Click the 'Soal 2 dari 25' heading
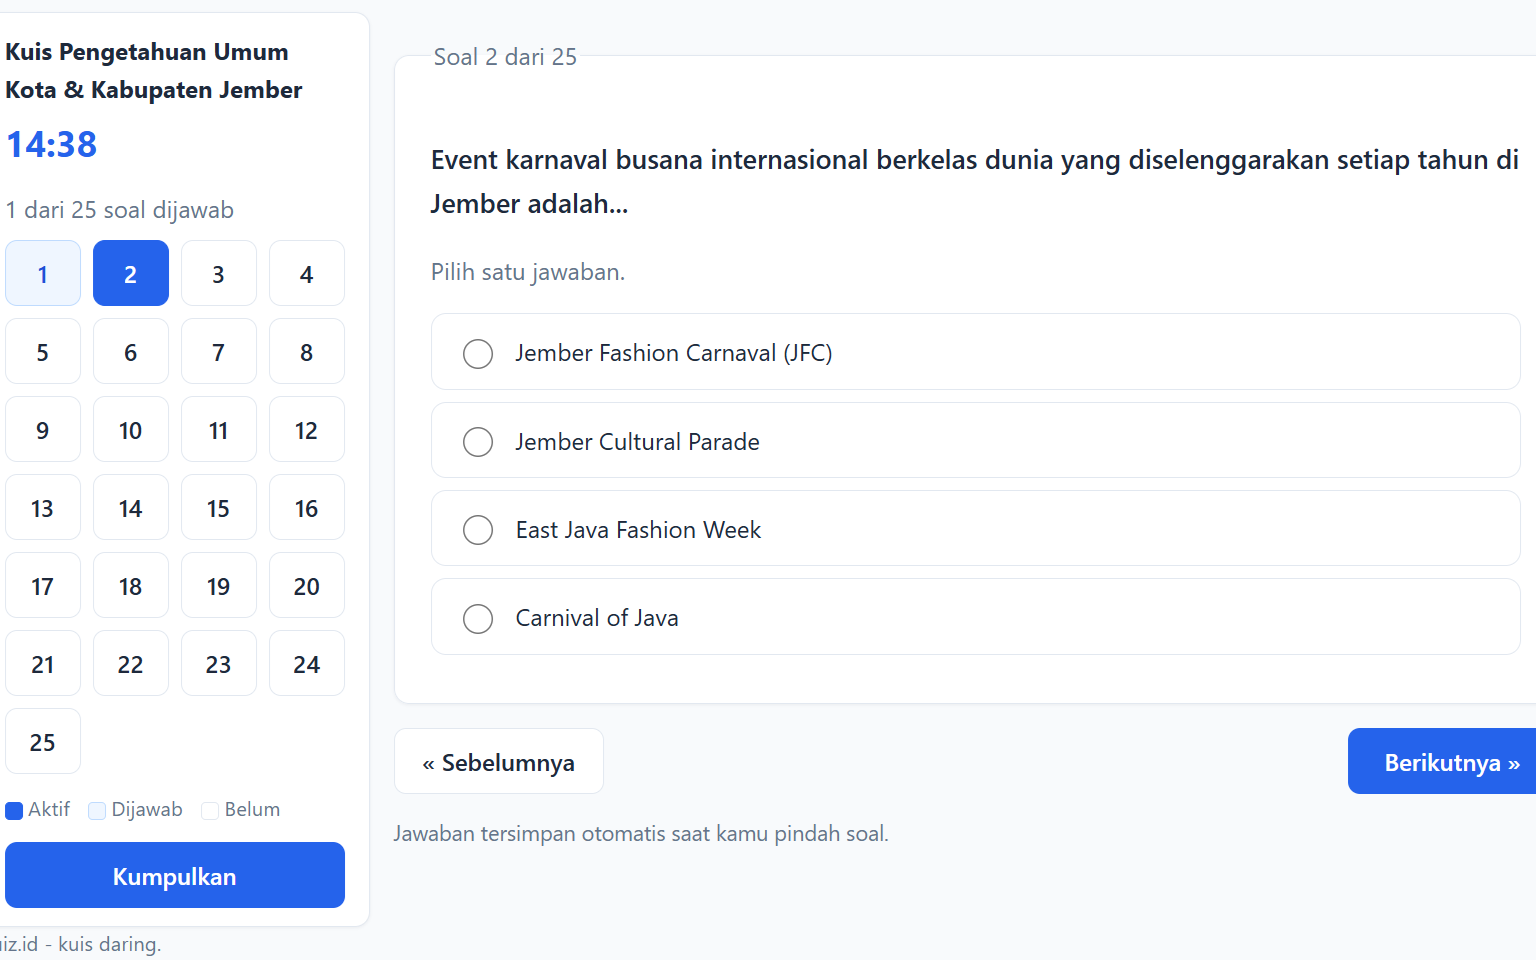This screenshot has width=1536, height=960. [x=505, y=57]
